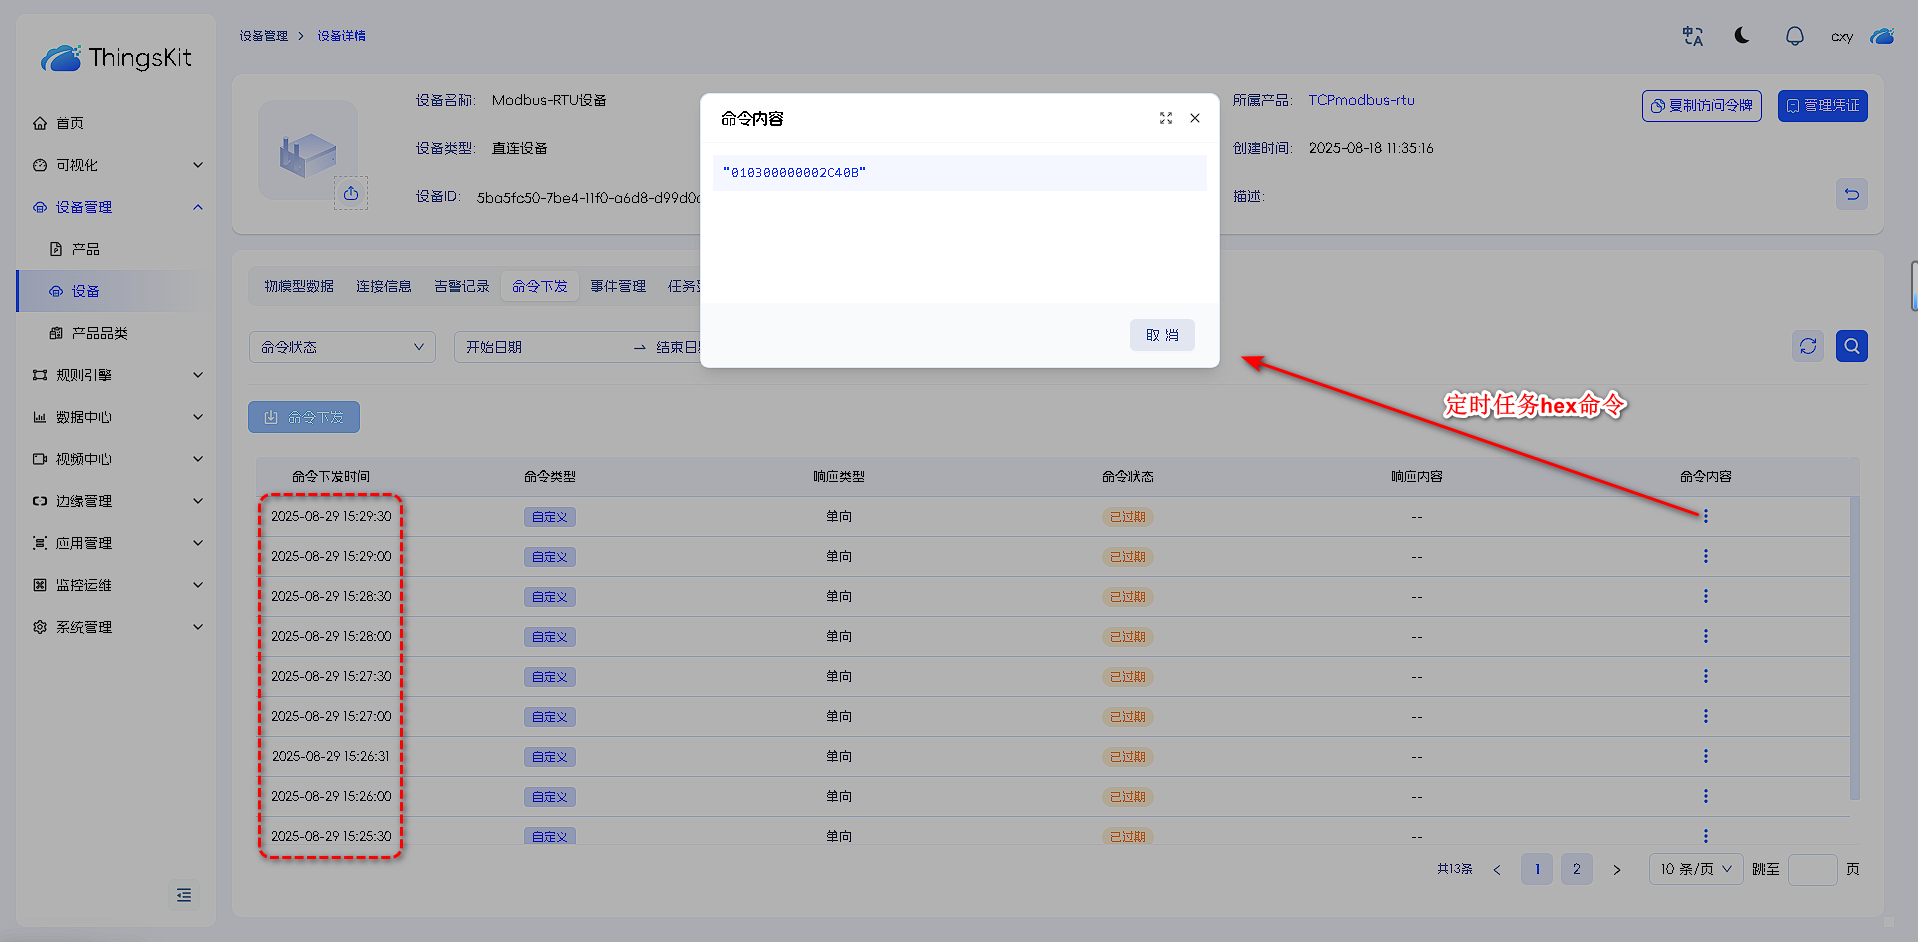
Task: Open the notification bell
Action: (x=1794, y=36)
